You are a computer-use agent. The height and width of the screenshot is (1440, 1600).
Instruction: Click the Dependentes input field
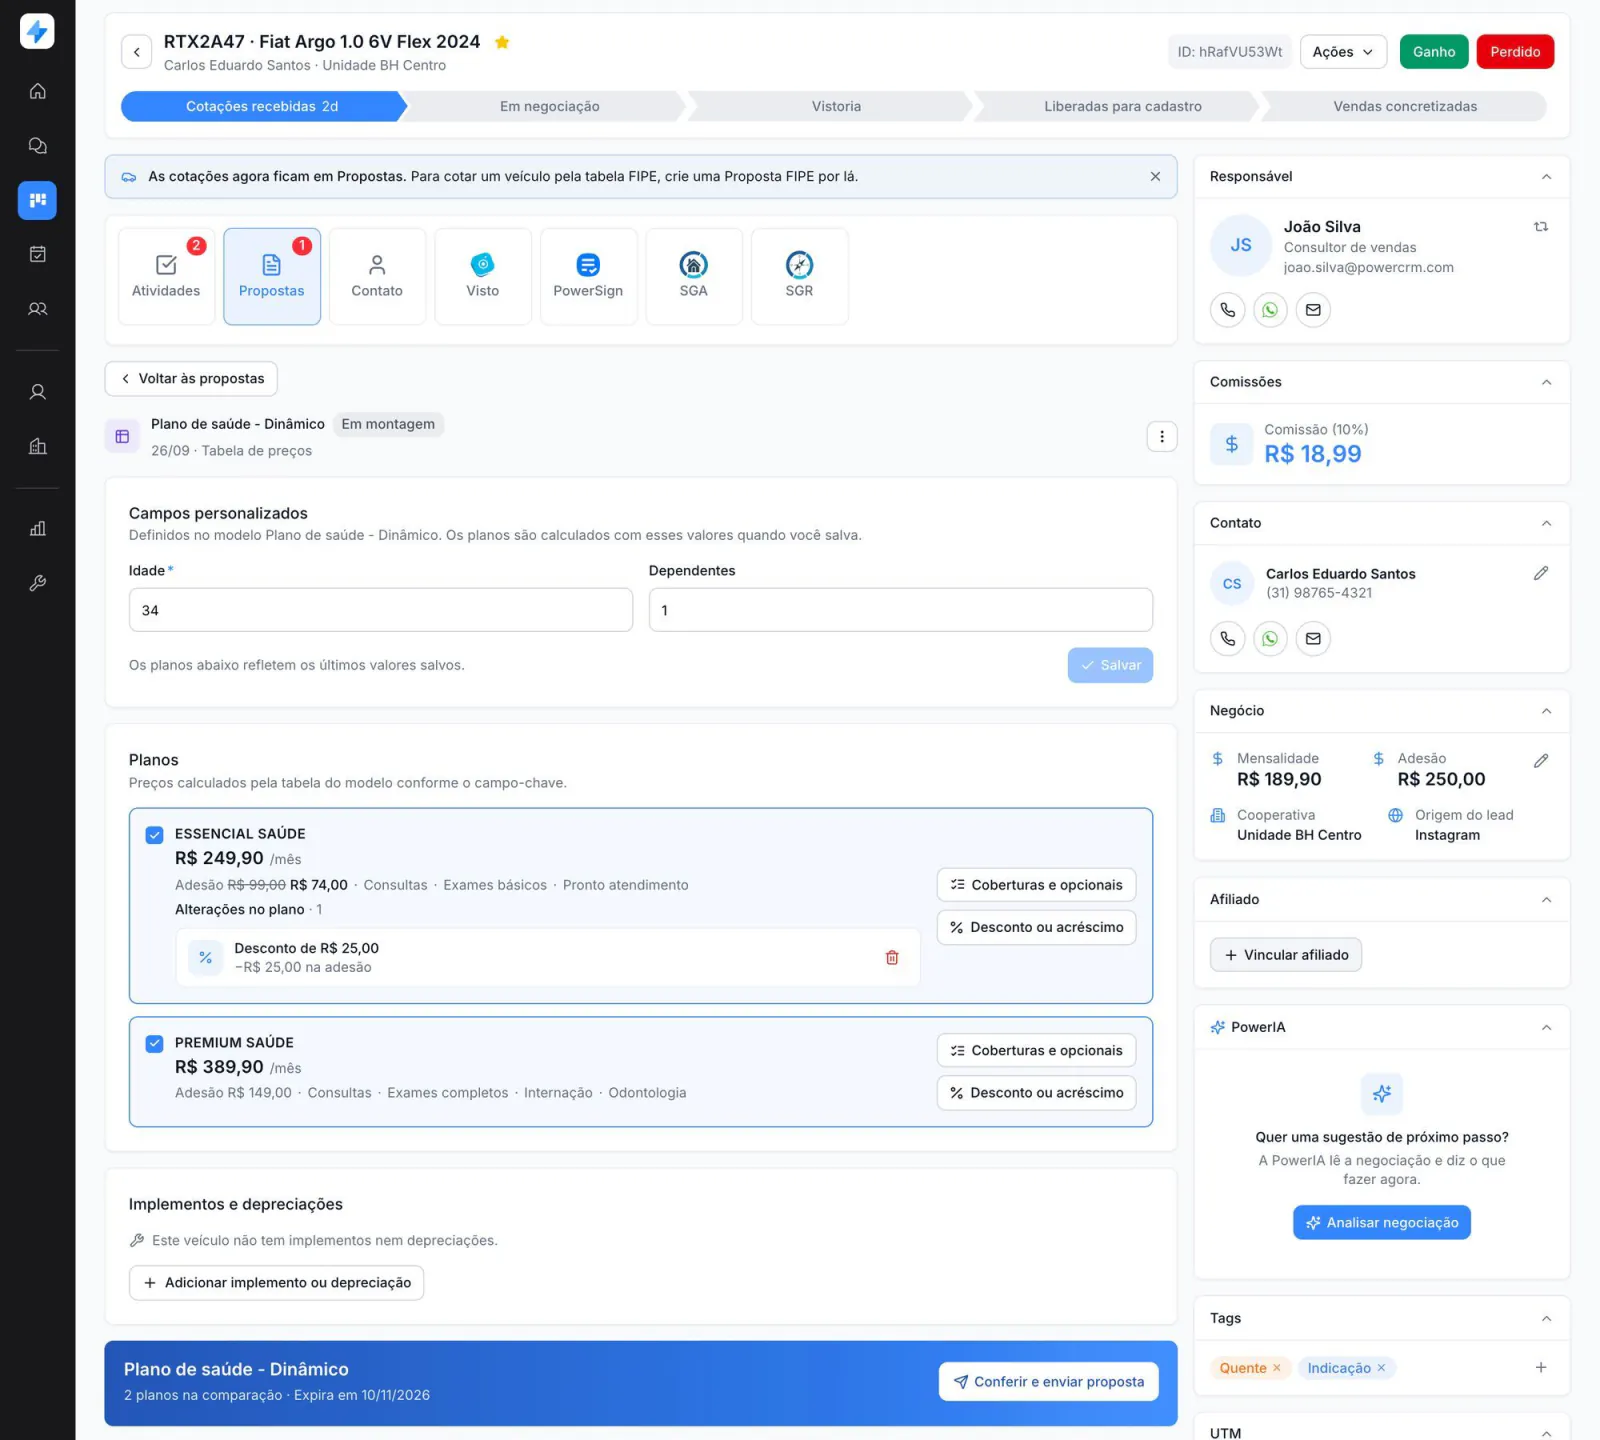pos(900,611)
